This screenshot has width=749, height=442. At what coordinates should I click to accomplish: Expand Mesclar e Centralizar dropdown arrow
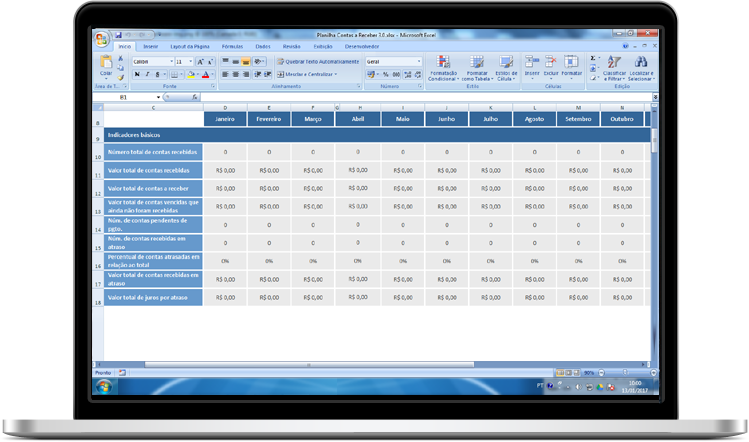coord(336,75)
